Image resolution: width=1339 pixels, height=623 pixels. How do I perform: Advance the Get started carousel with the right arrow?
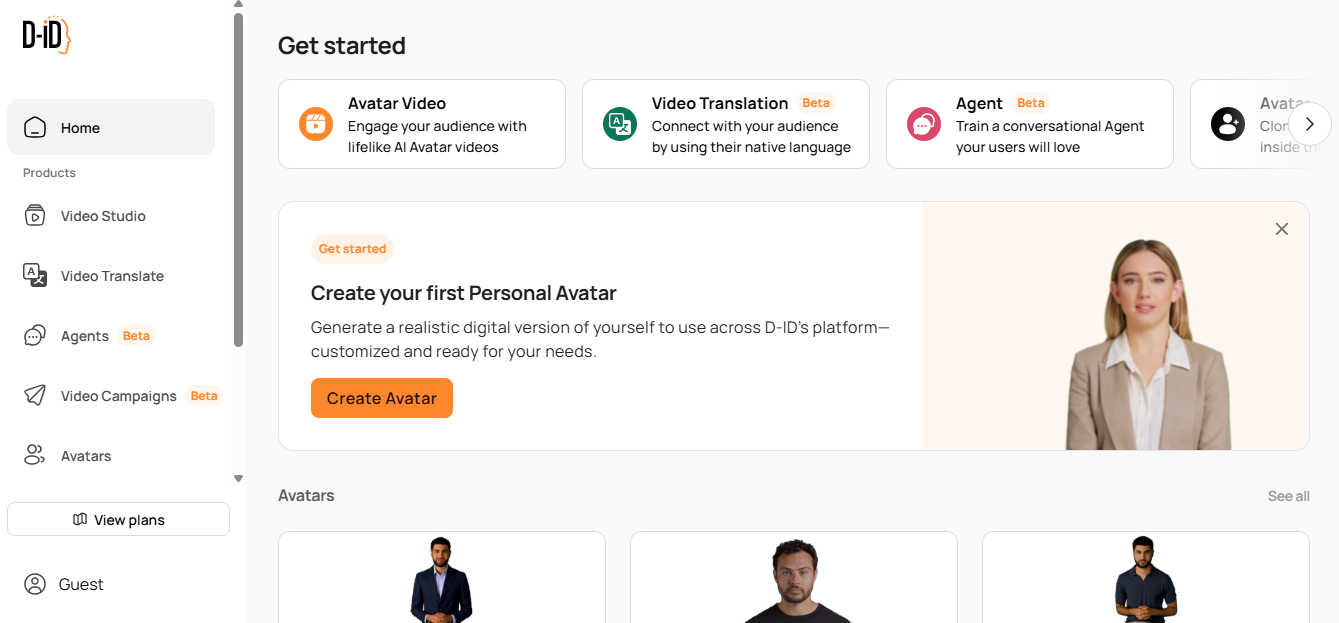1310,124
